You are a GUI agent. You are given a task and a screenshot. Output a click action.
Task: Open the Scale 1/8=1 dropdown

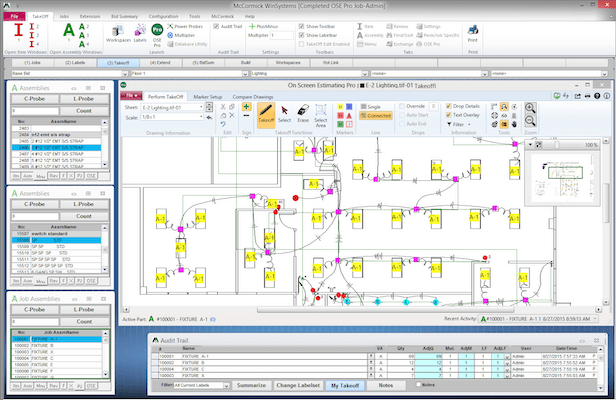[201, 117]
